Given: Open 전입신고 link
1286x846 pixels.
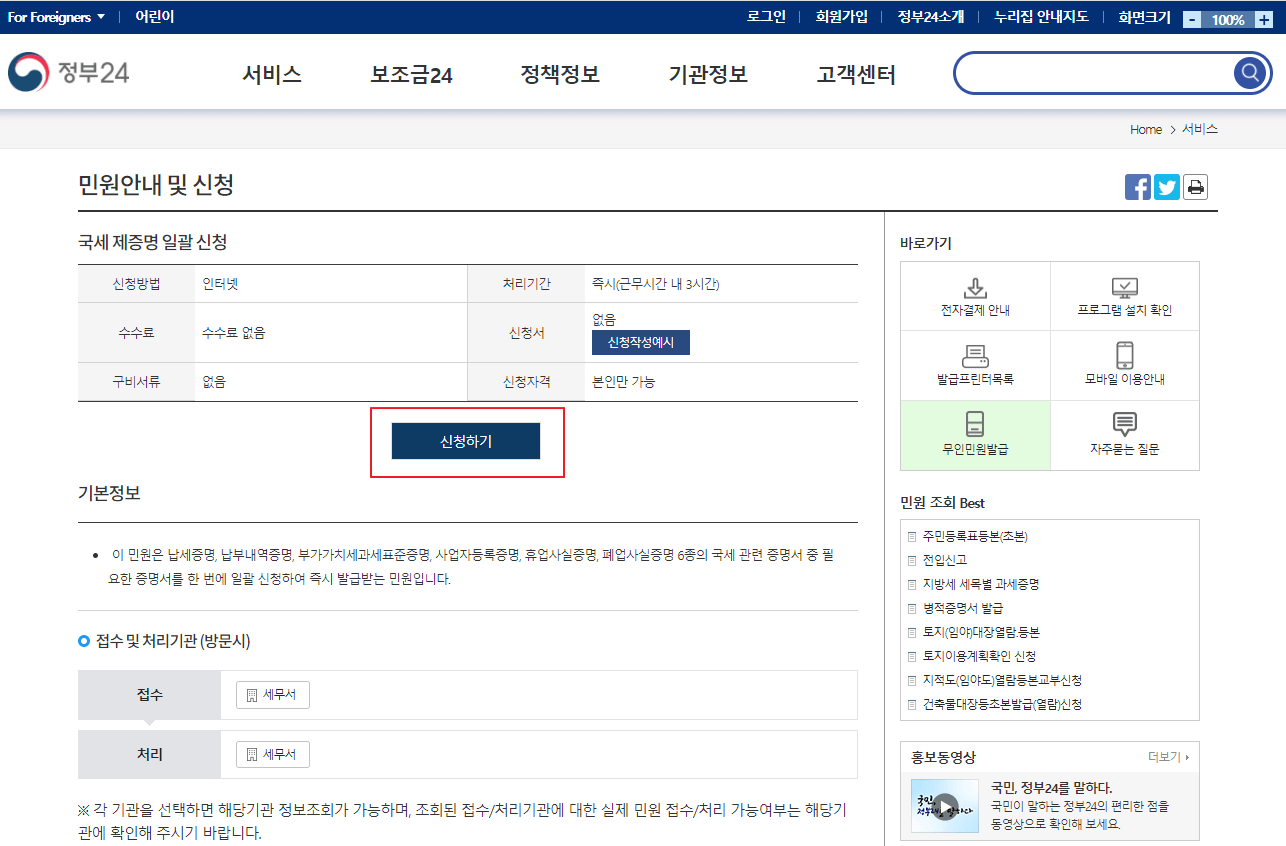Looking at the screenshot, I should [x=946, y=560].
